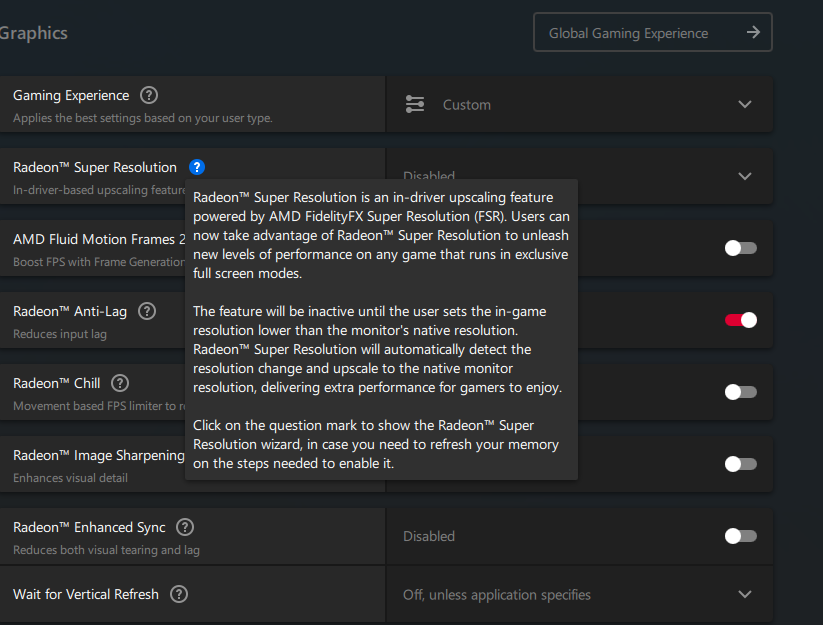The height and width of the screenshot is (625, 823).
Task: Click the Graphics section heading
Action: (x=33, y=33)
